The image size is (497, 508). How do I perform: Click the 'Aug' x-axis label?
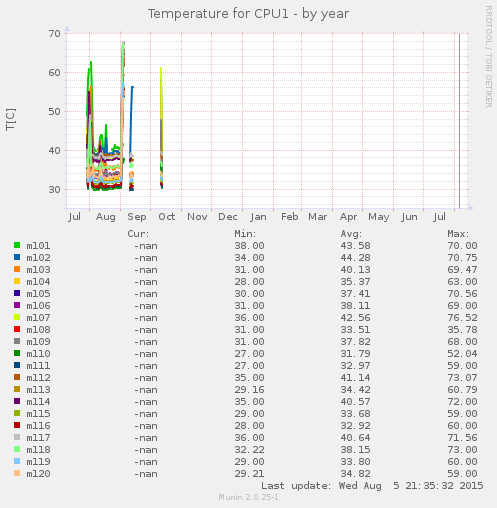coord(106,217)
